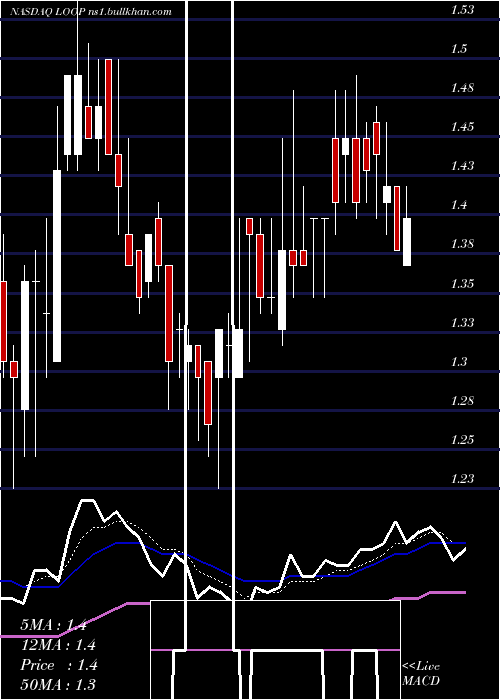The height and width of the screenshot is (700, 500).
Task: Select the 'Price : 1.4' legend entry
Action: [58, 665]
